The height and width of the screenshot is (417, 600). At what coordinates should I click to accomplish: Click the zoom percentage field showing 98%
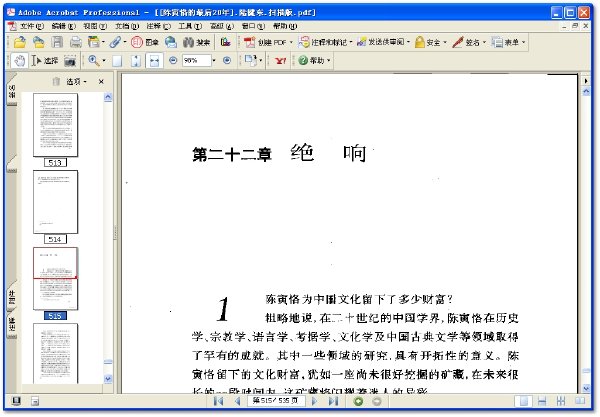tap(196, 60)
